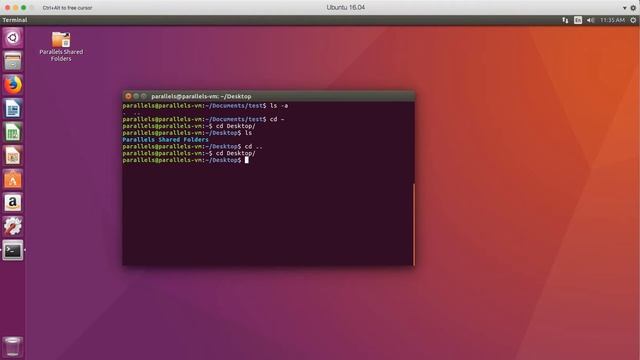Open the Parallels VM settings gear
Viewport: 640px width, 360px height.
pos(633,8)
